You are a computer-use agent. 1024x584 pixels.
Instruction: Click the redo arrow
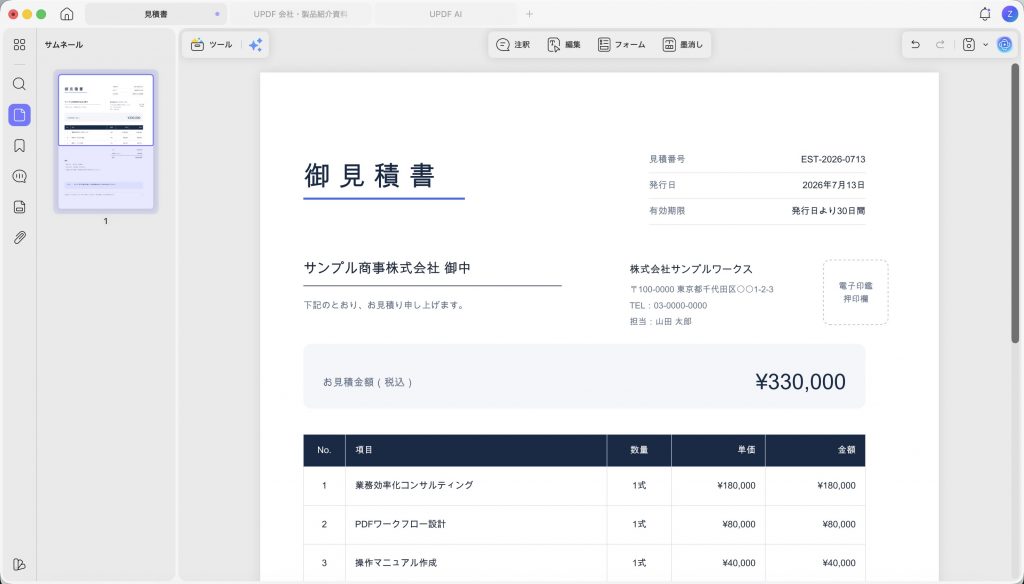click(940, 44)
